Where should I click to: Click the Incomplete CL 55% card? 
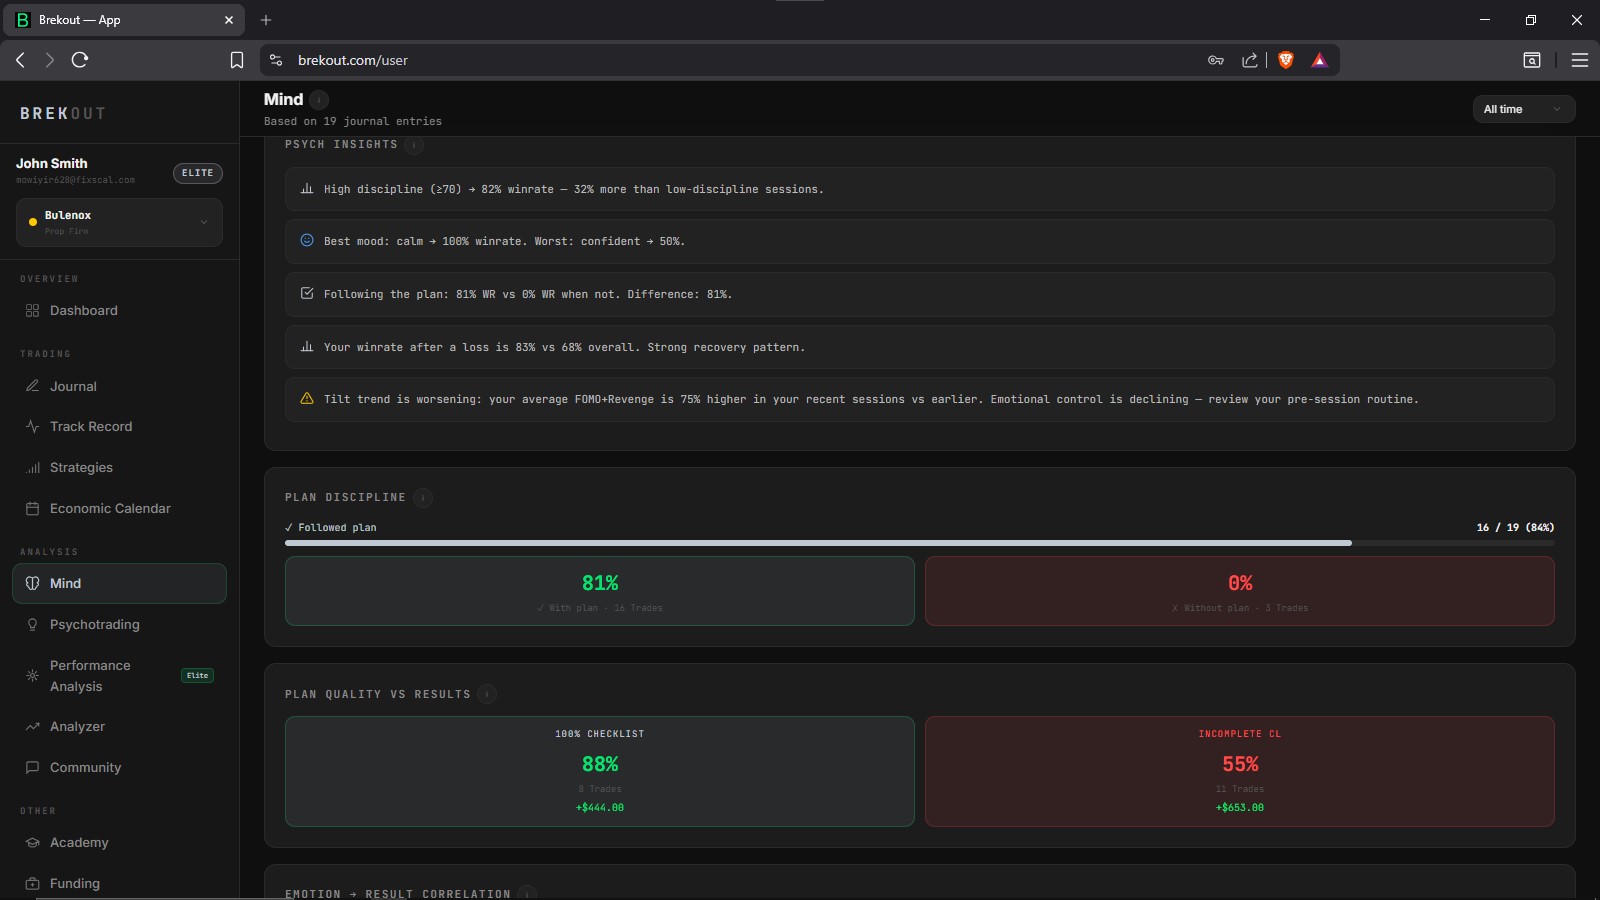point(1240,771)
